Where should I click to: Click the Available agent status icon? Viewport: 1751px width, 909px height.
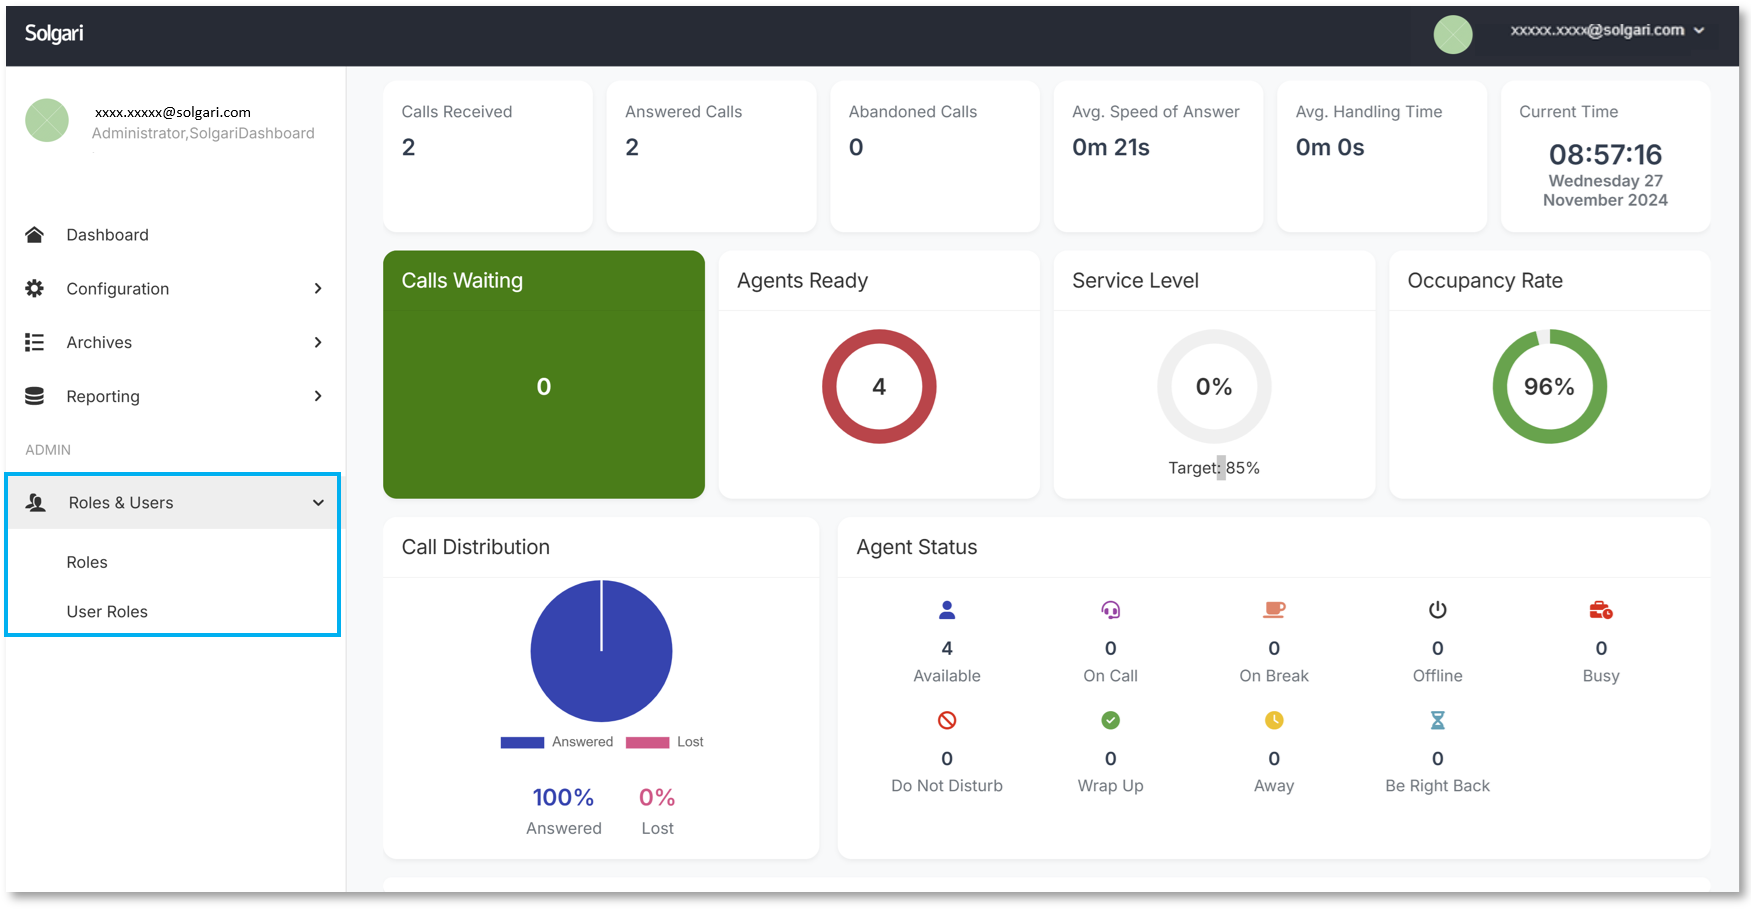point(946,610)
